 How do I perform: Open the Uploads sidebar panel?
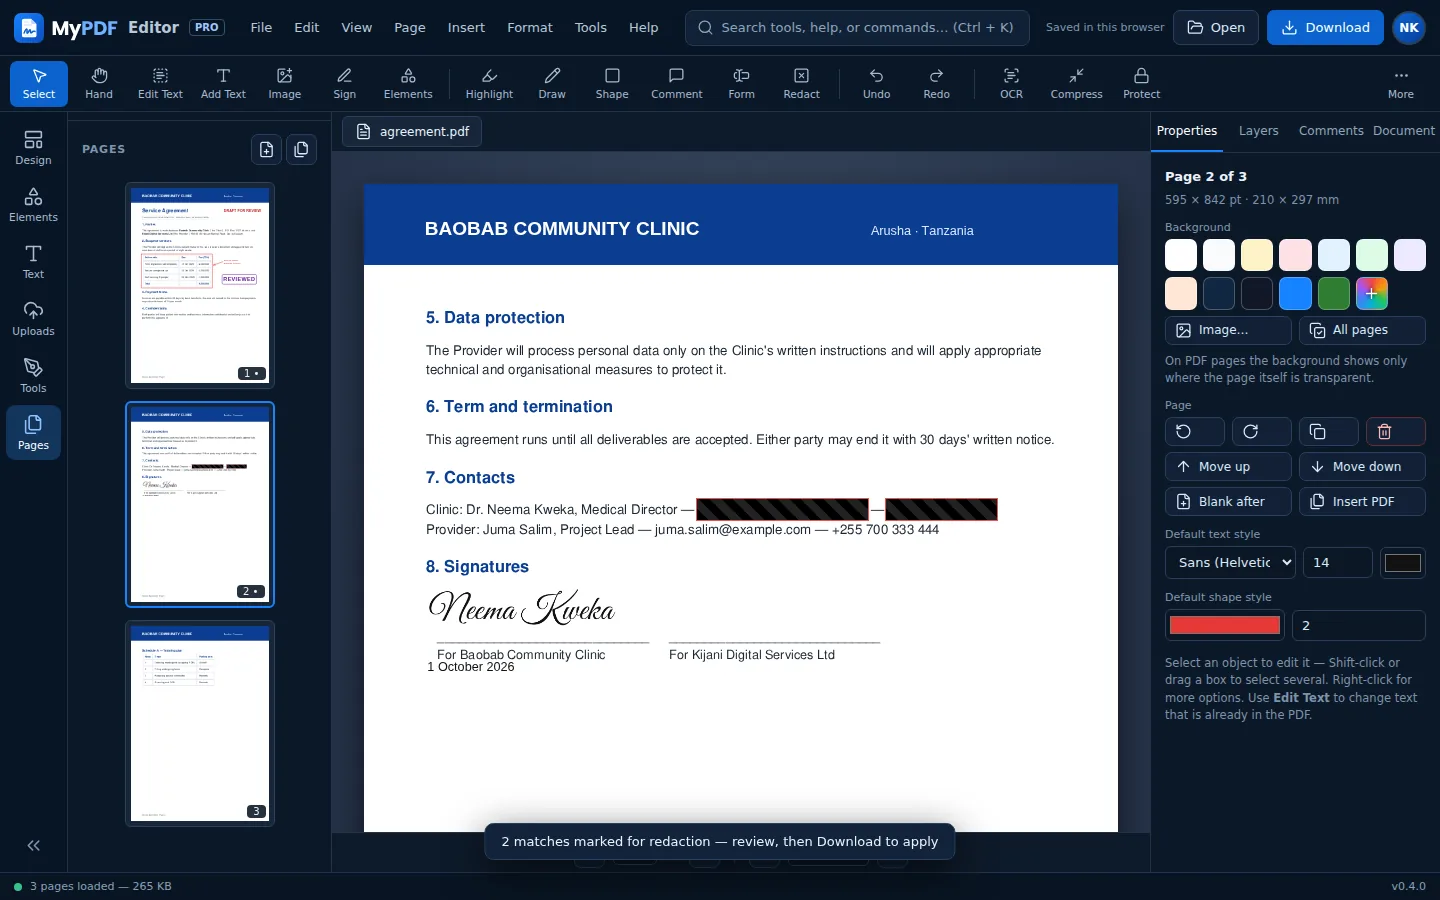33,318
